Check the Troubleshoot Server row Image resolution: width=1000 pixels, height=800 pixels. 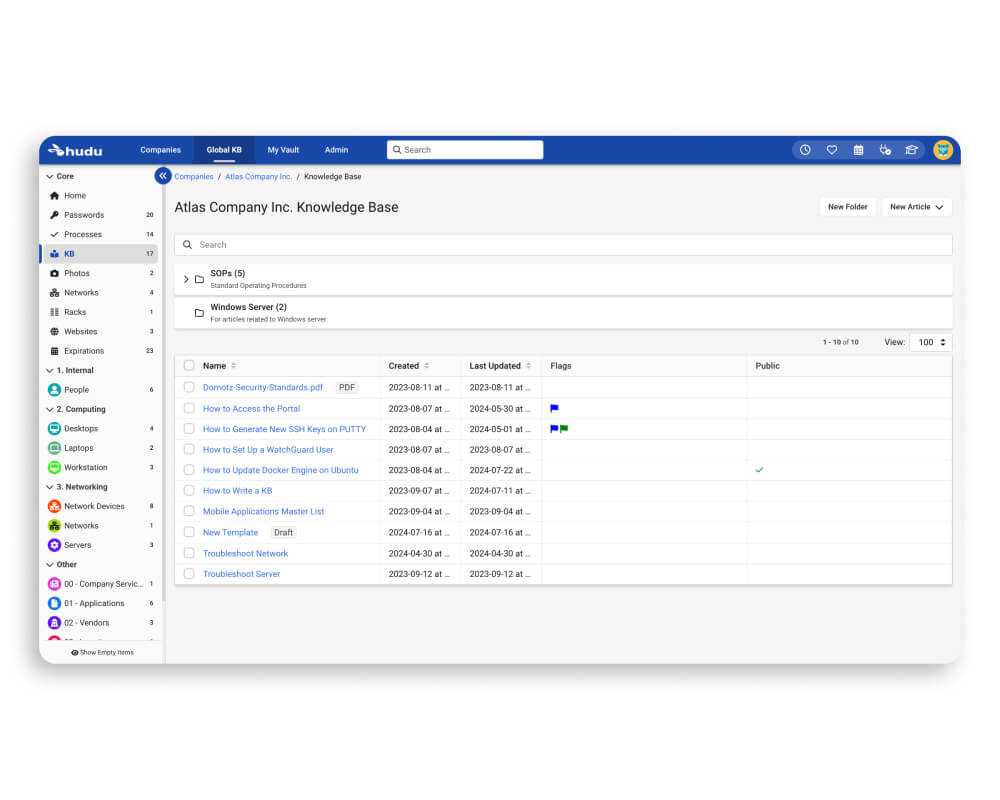pos(189,574)
